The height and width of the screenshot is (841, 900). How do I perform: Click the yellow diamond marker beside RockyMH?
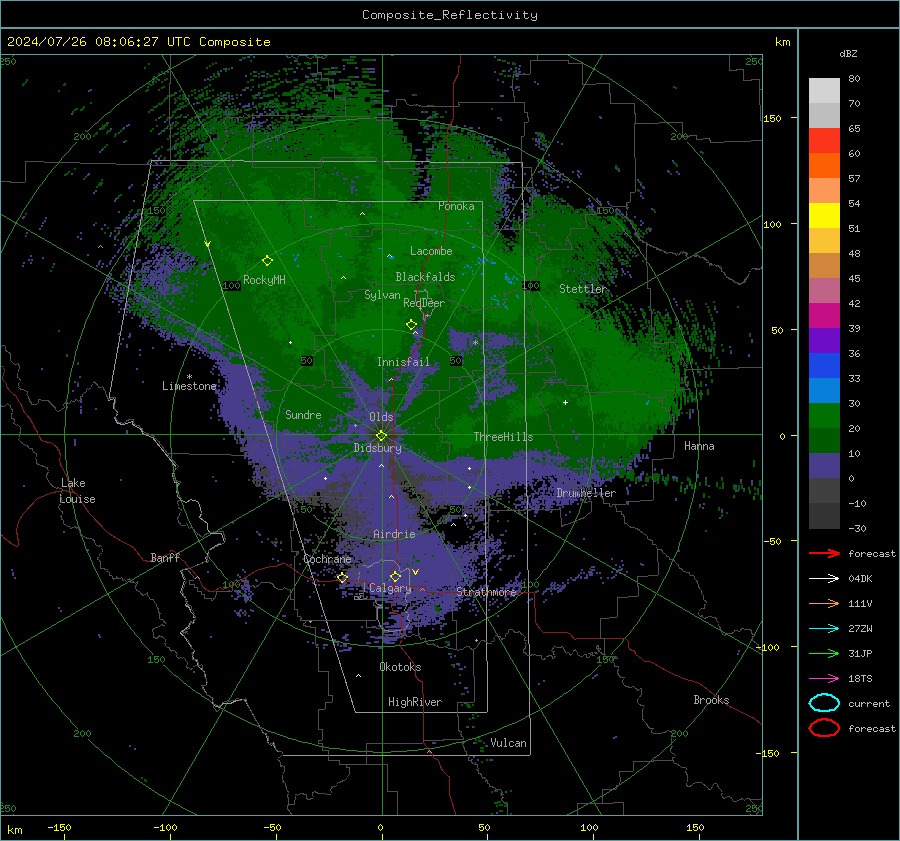coord(267,261)
